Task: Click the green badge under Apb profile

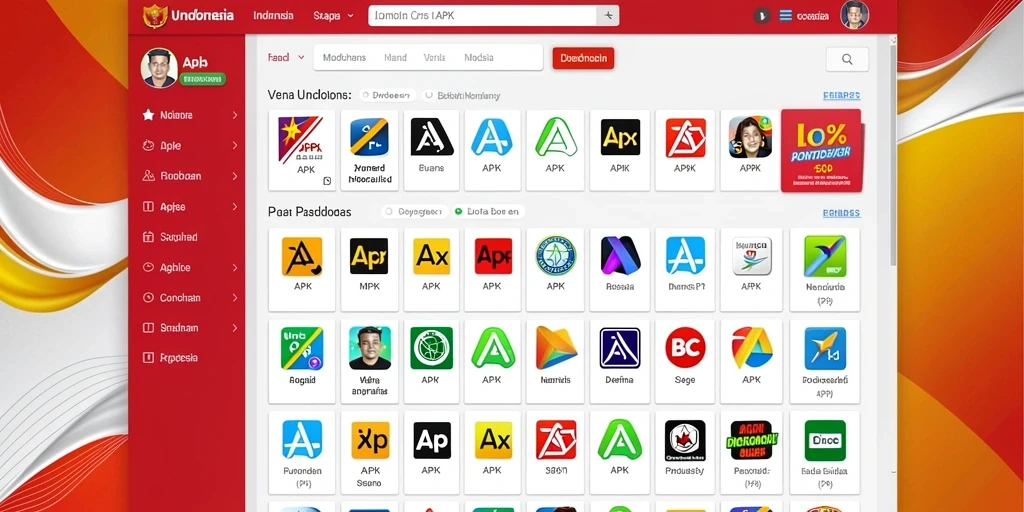Action: click(203, 79)
